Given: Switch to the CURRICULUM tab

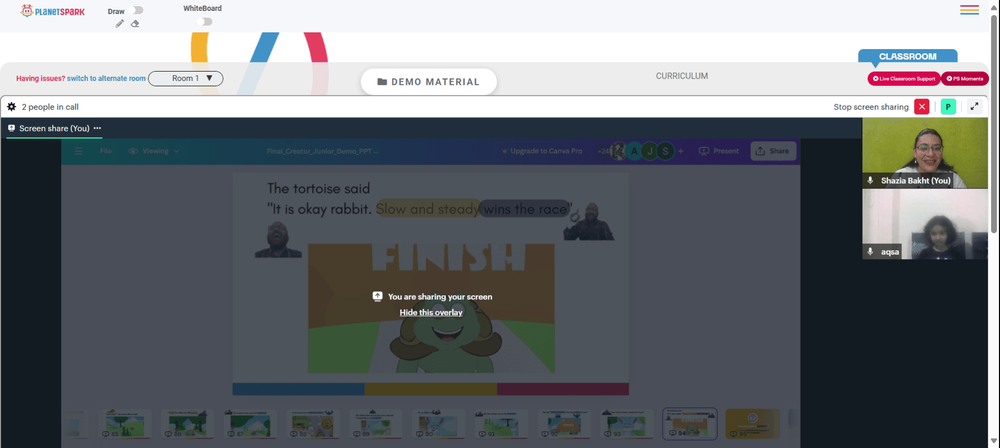Looking at the screenshot, I should 682,76.
